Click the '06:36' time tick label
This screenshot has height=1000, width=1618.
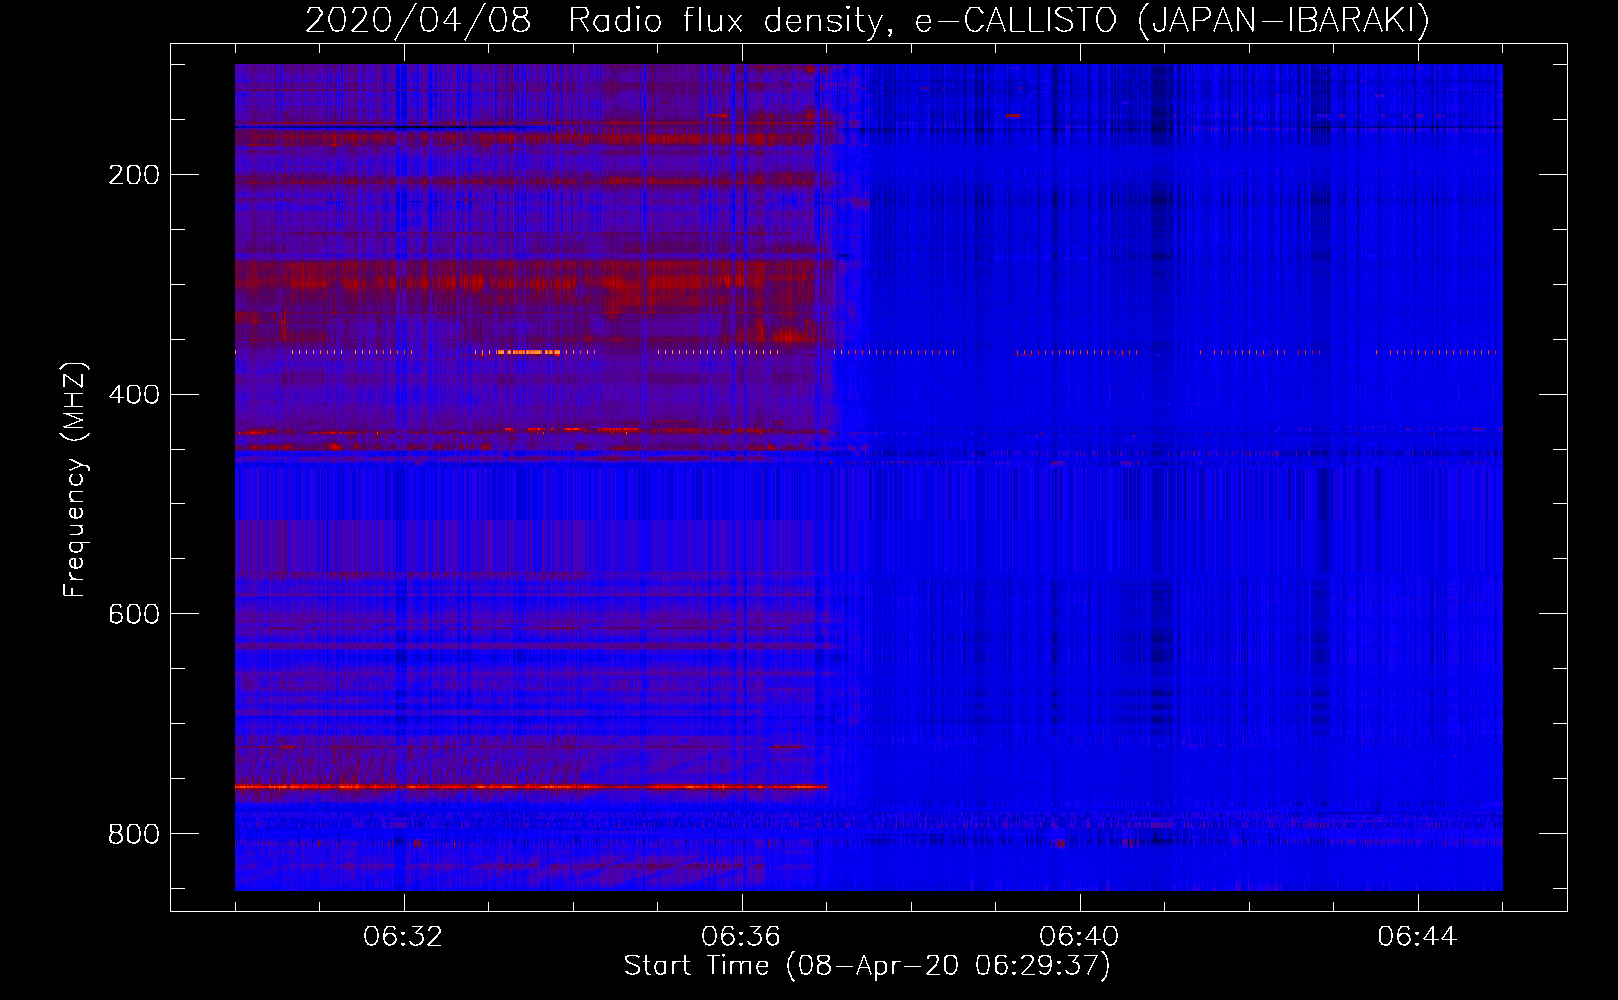741,937
